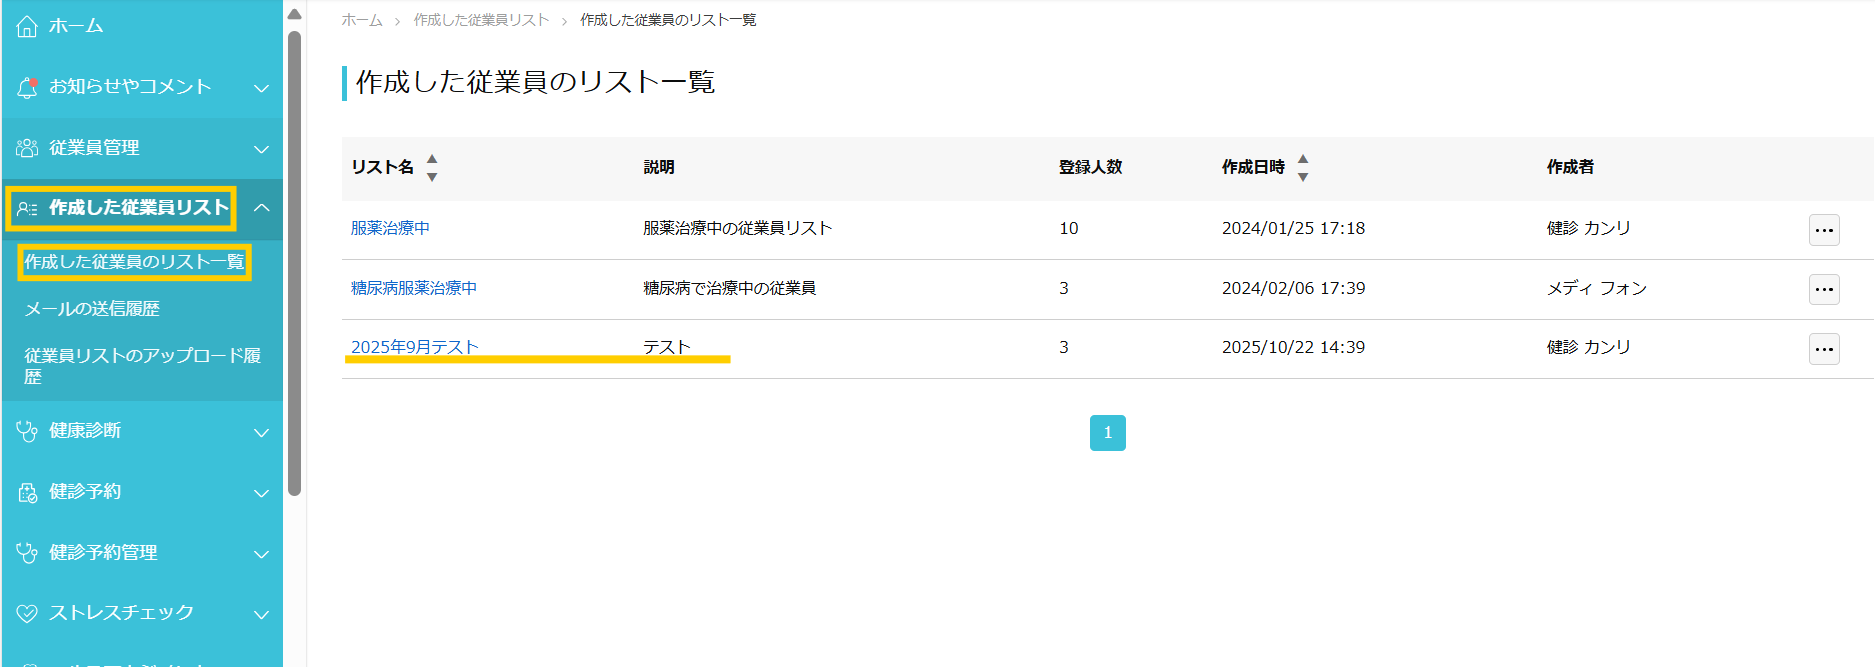Select メールの送信履歴 submenu item
Viewport: 1875px width, 667px height.
[92, 309]
